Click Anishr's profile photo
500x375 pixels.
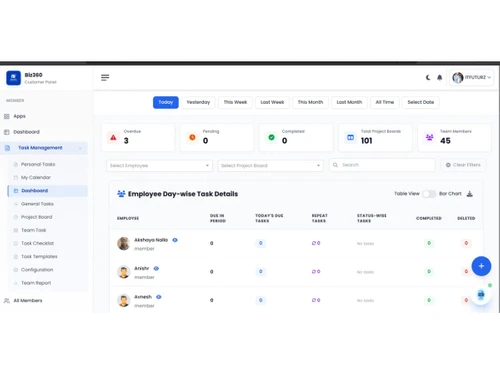[x=123, y=272]
